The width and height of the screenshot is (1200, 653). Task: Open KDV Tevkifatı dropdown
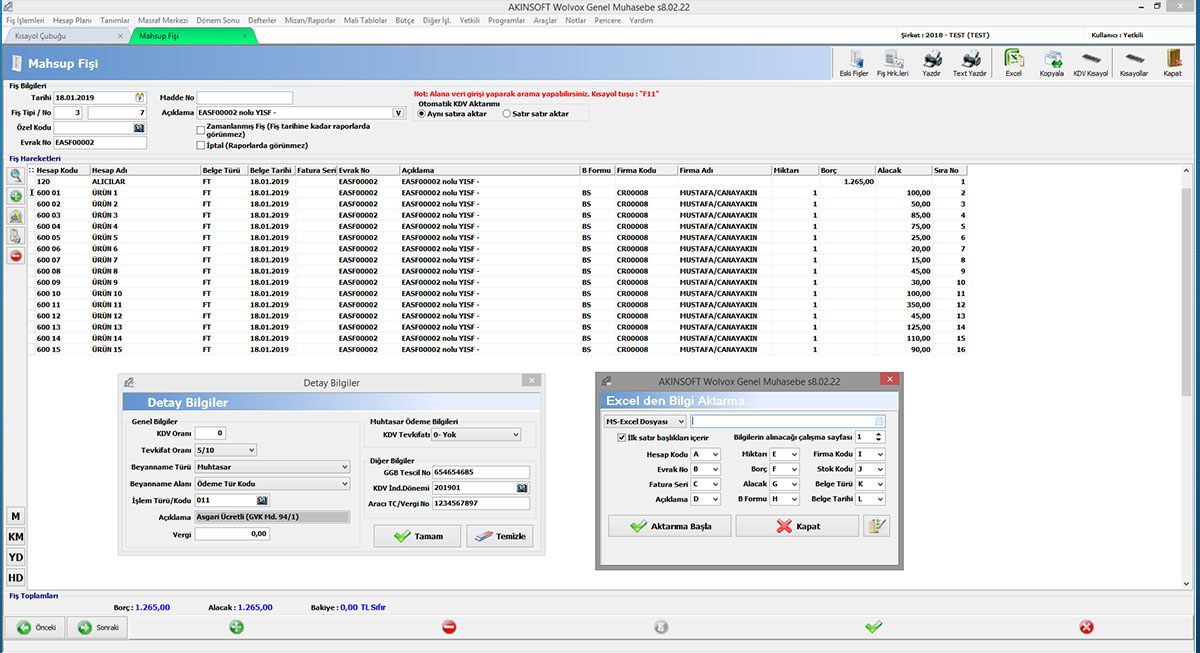point(516,435)
